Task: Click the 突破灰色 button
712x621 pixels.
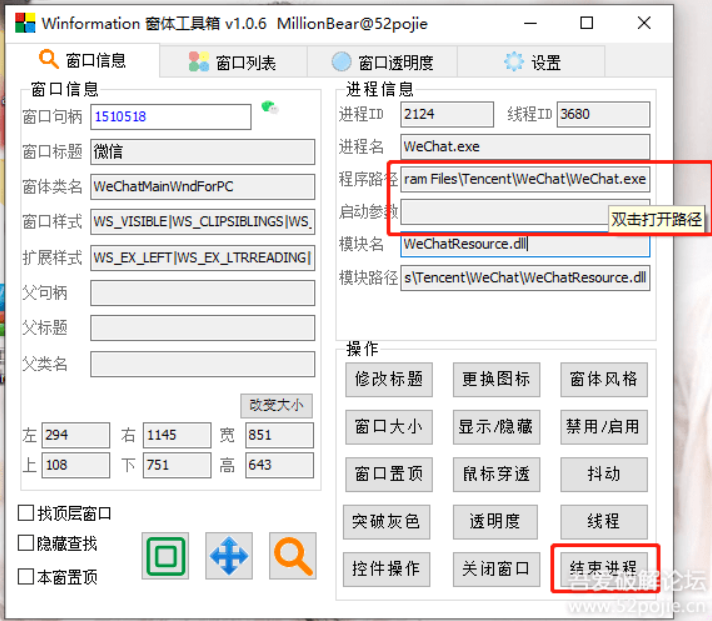Action: (386, 522)
